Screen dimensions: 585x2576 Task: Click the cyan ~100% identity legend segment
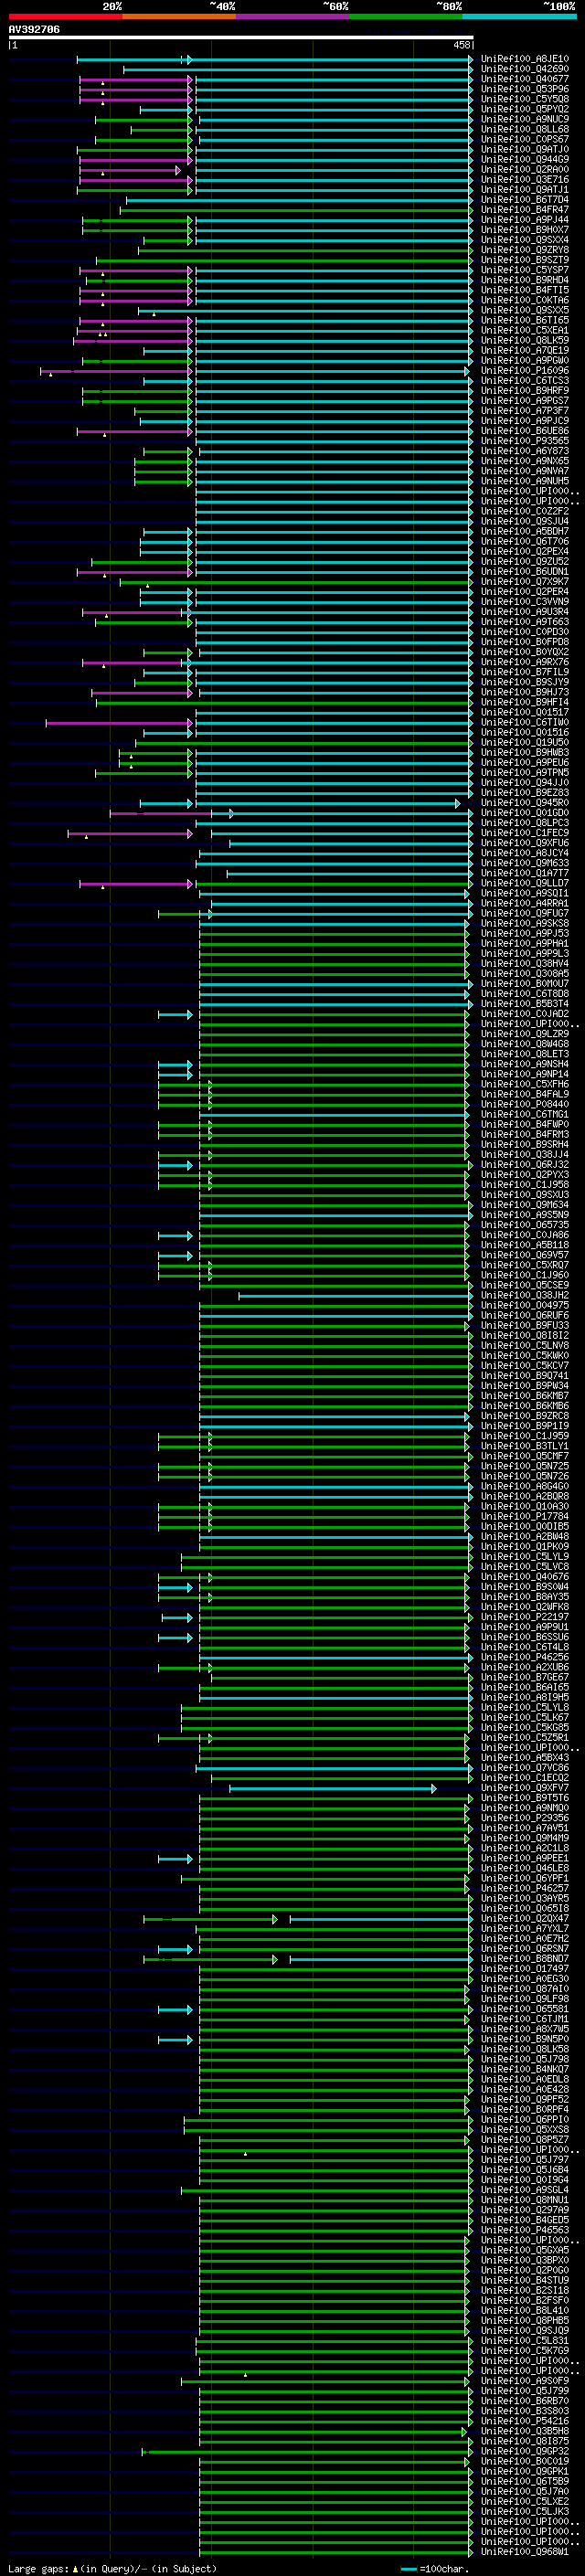[x=519, y=16]
